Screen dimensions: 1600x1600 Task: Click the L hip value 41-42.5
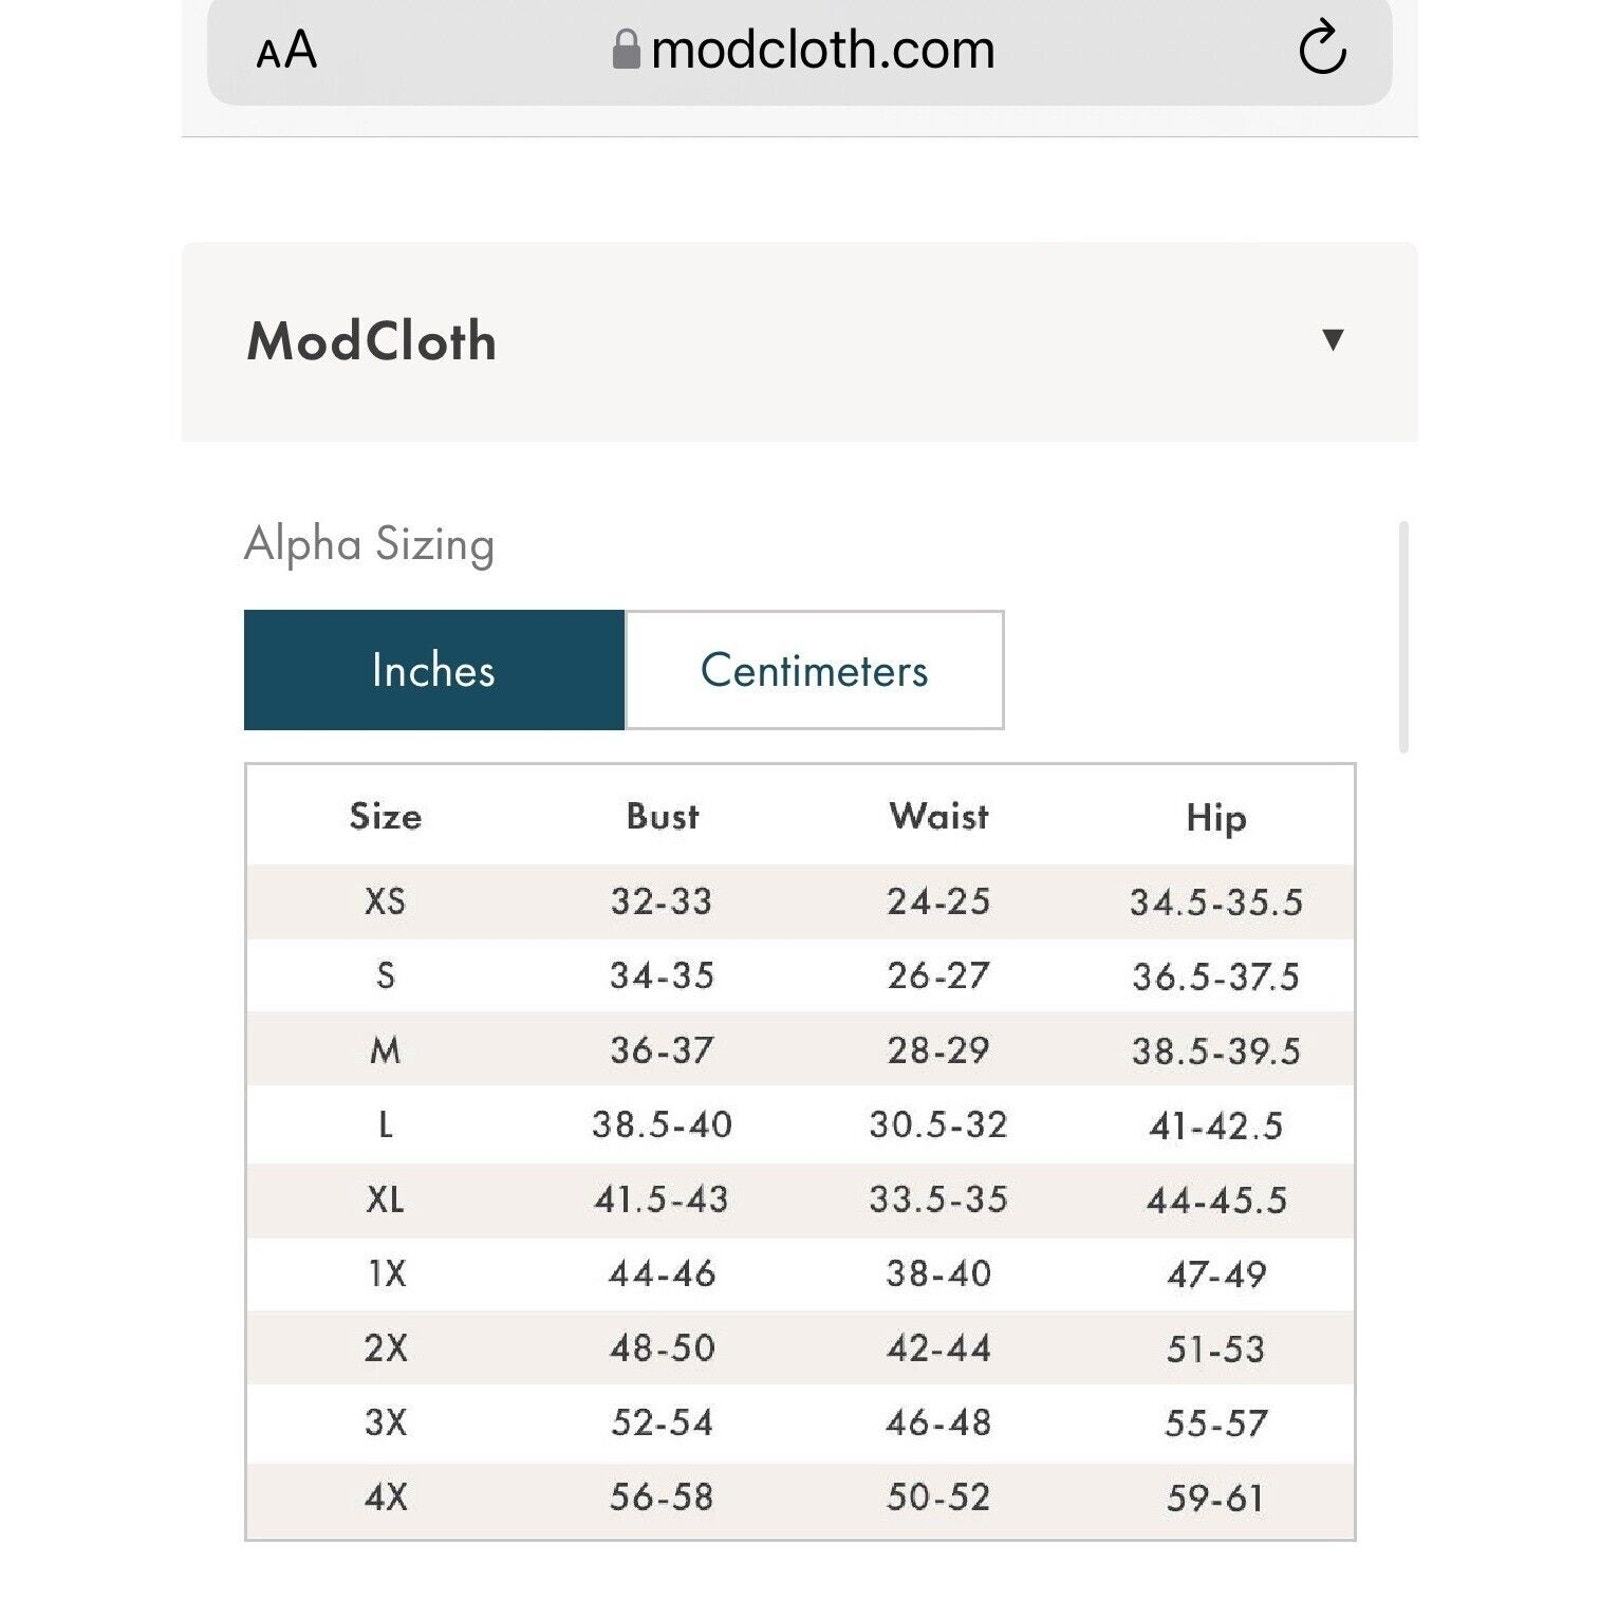point(1216,1126)
